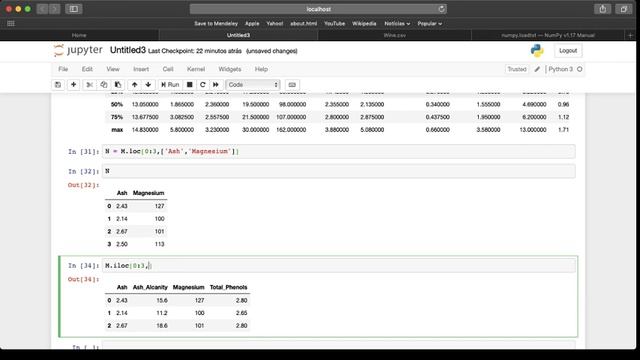Open a new browser tab with plus
The image size is (640, 360).
point(630,36)
